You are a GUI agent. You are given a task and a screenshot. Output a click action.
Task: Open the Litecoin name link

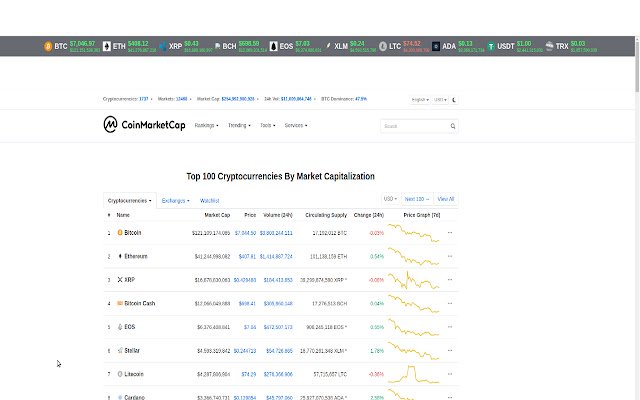pos(134,374)
